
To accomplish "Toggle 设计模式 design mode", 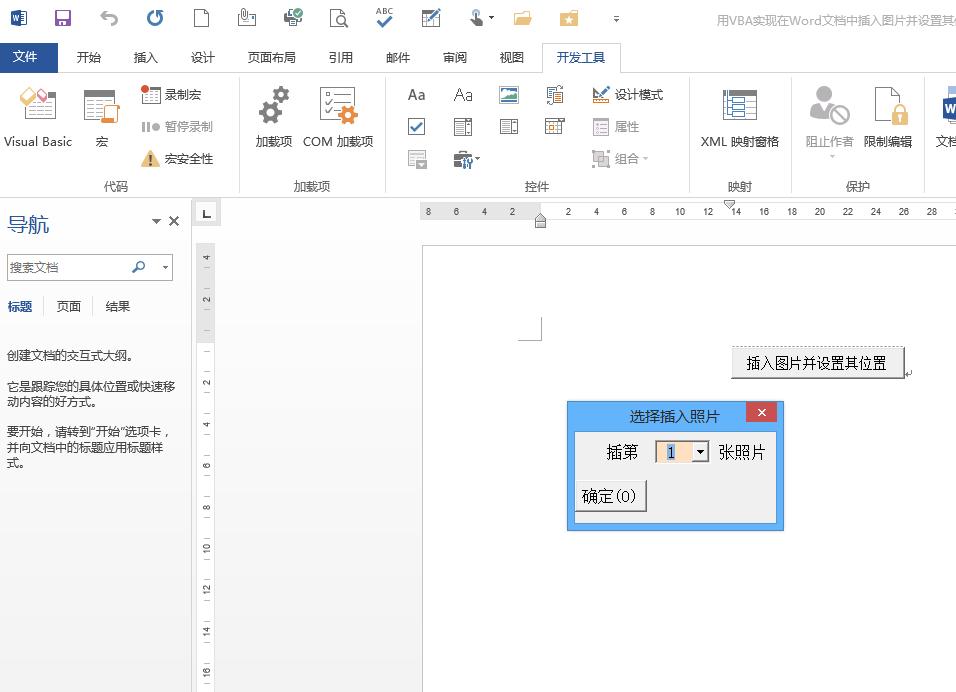I will tap(627, 94).
